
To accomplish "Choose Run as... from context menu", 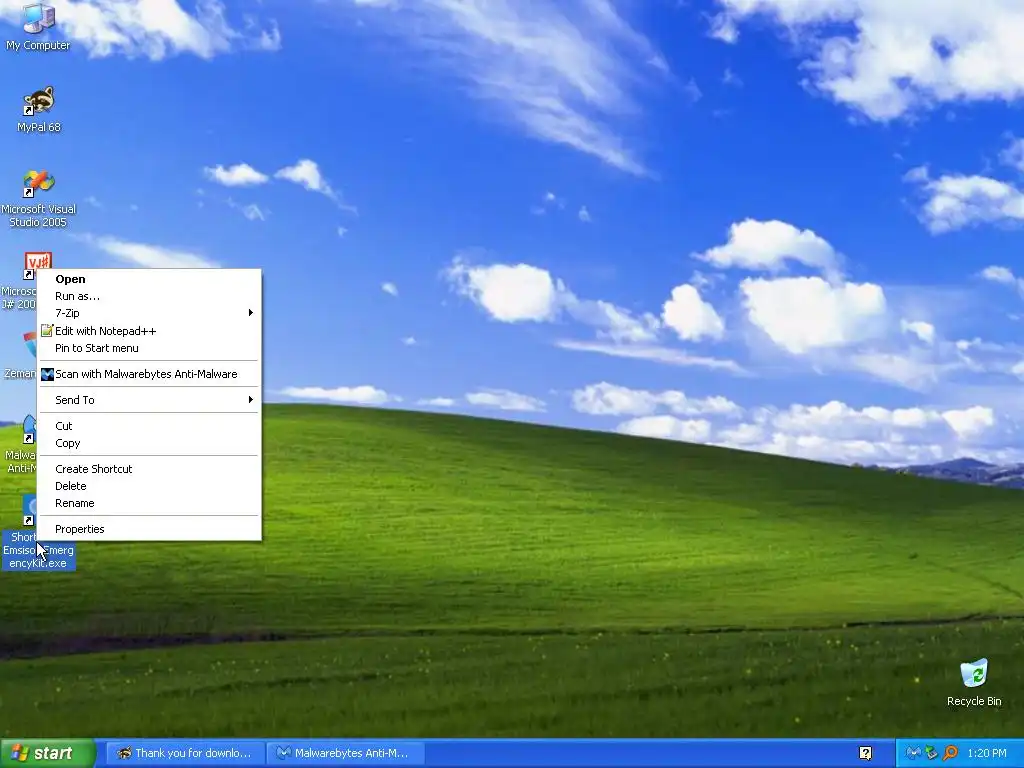I will tap(150, 296).
